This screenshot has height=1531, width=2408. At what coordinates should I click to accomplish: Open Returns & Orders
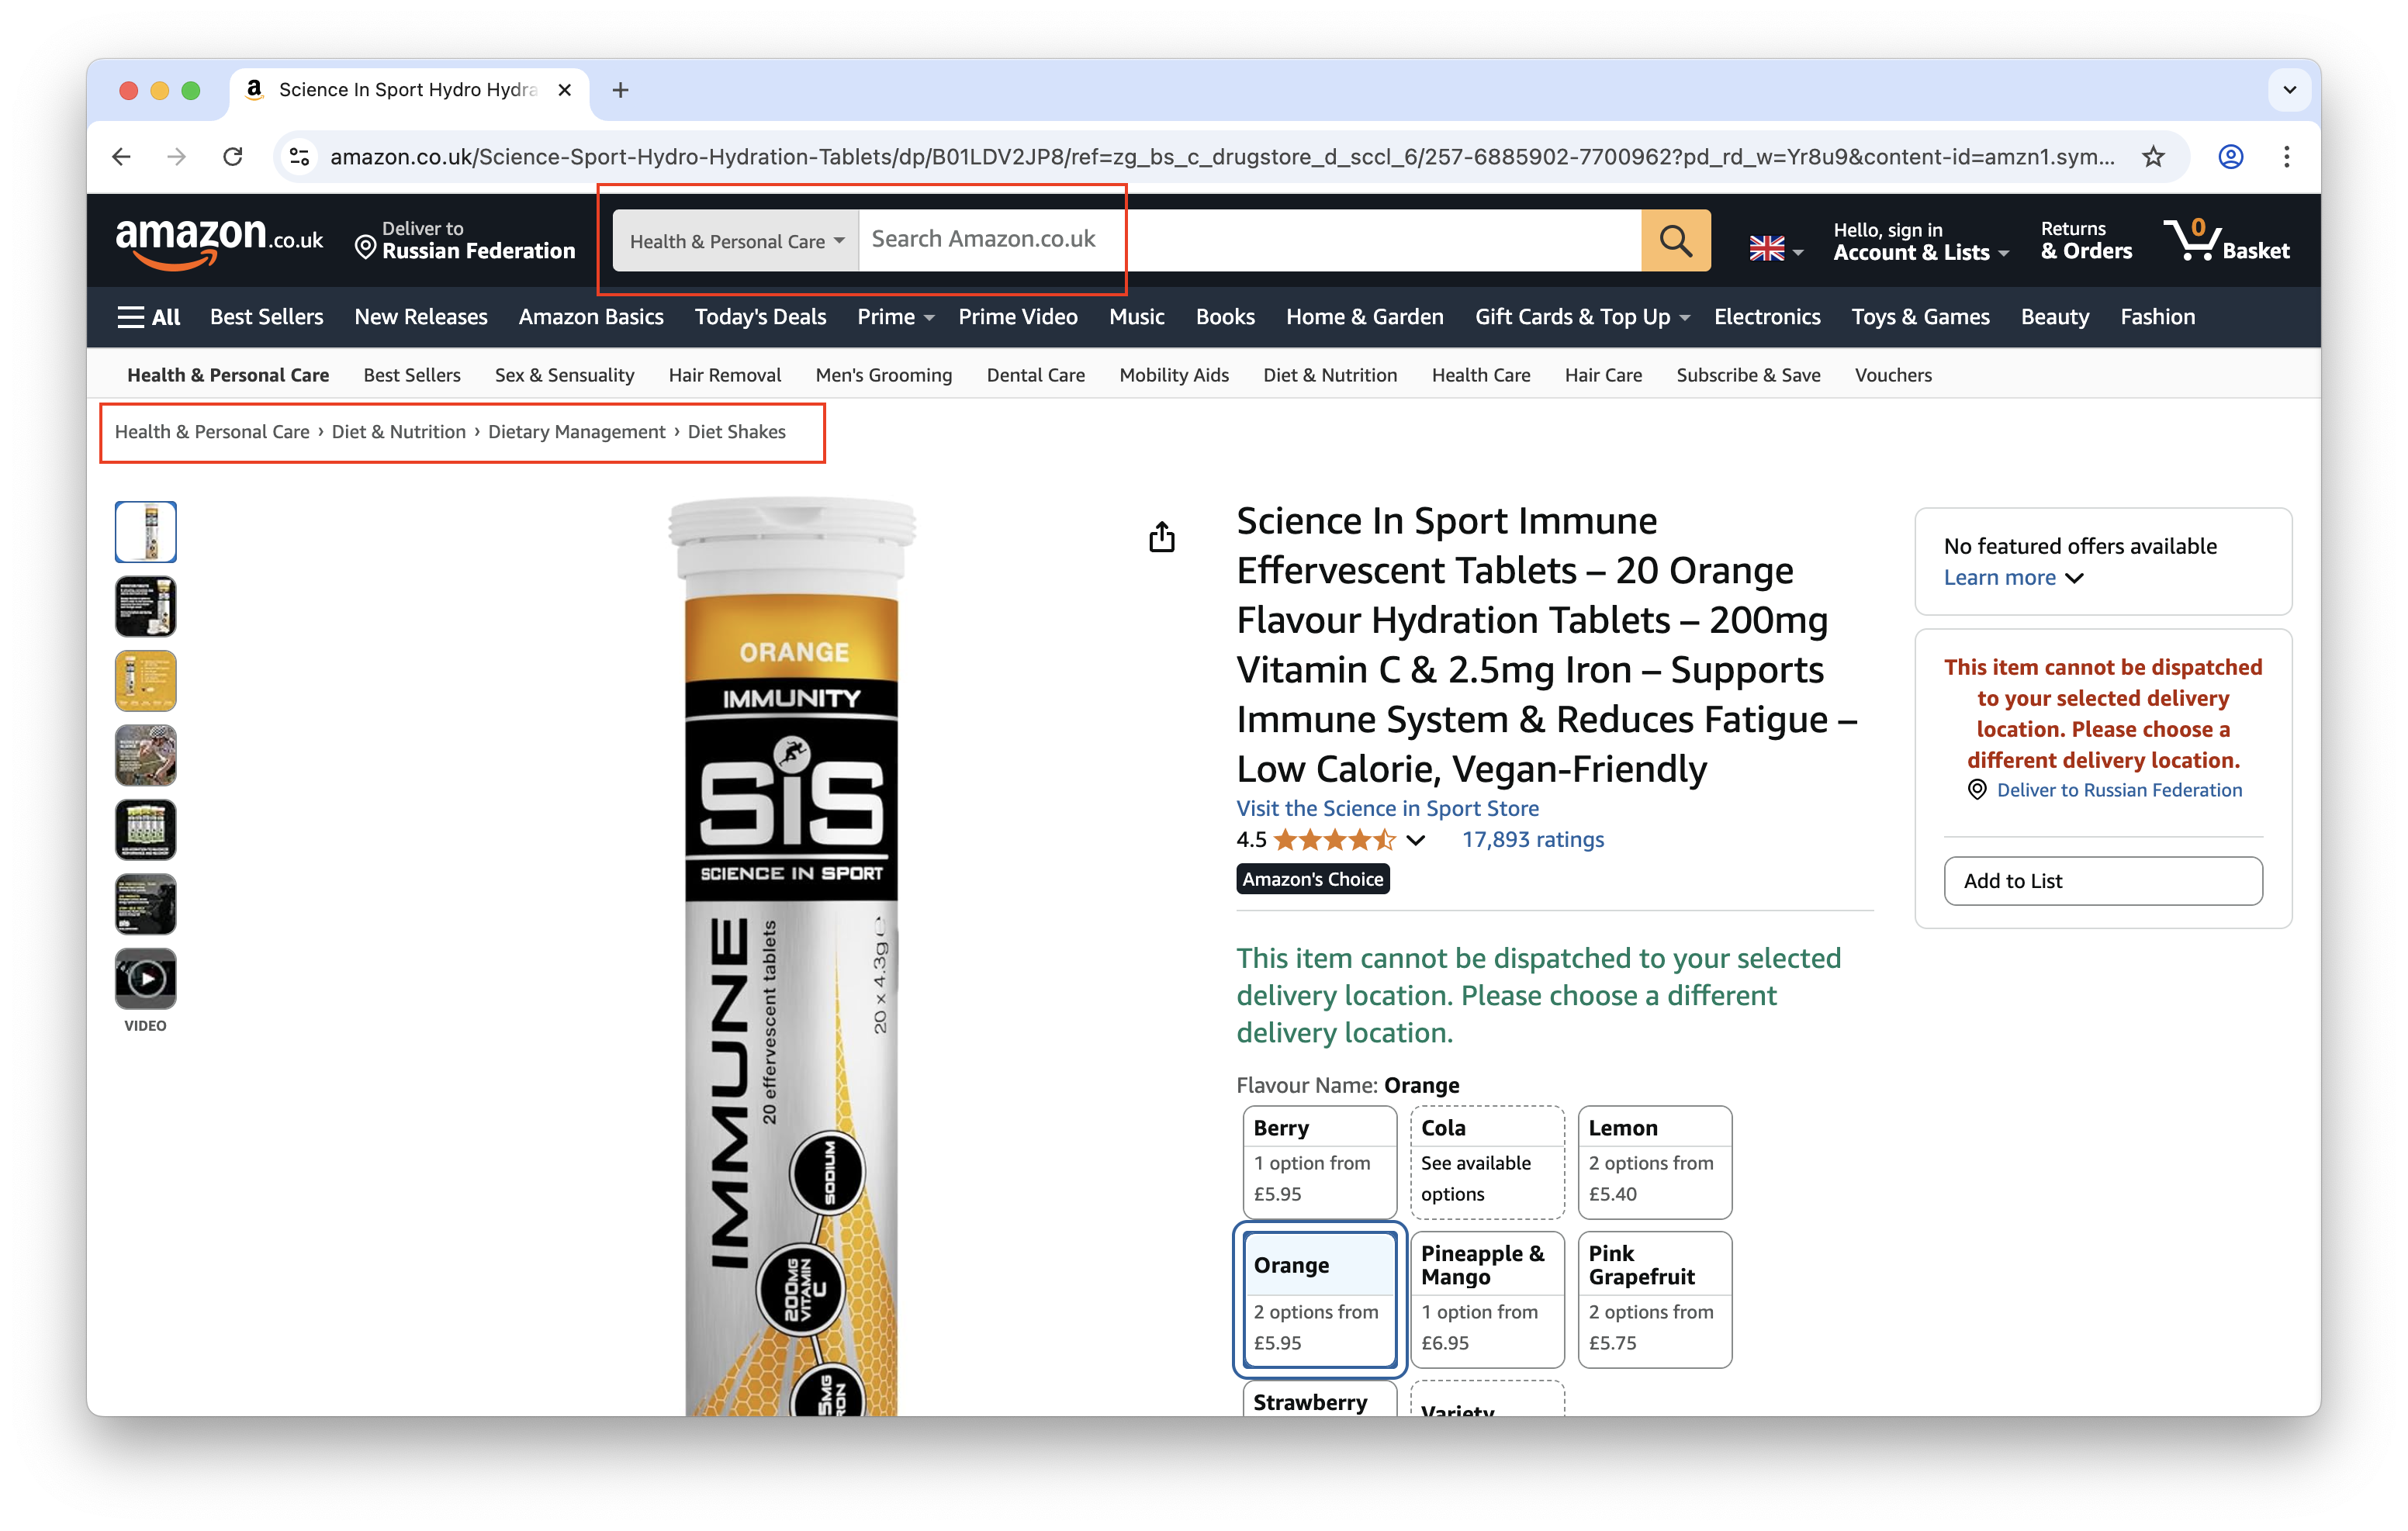(2086, 241)
